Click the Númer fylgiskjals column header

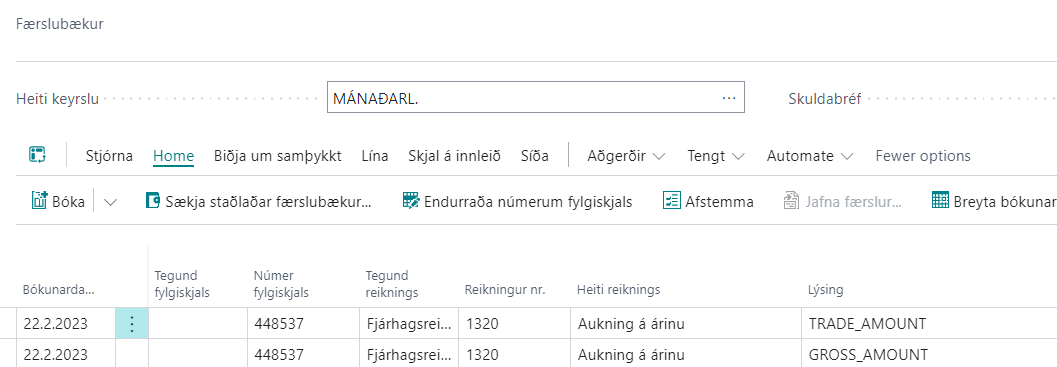tap(282, 284)
